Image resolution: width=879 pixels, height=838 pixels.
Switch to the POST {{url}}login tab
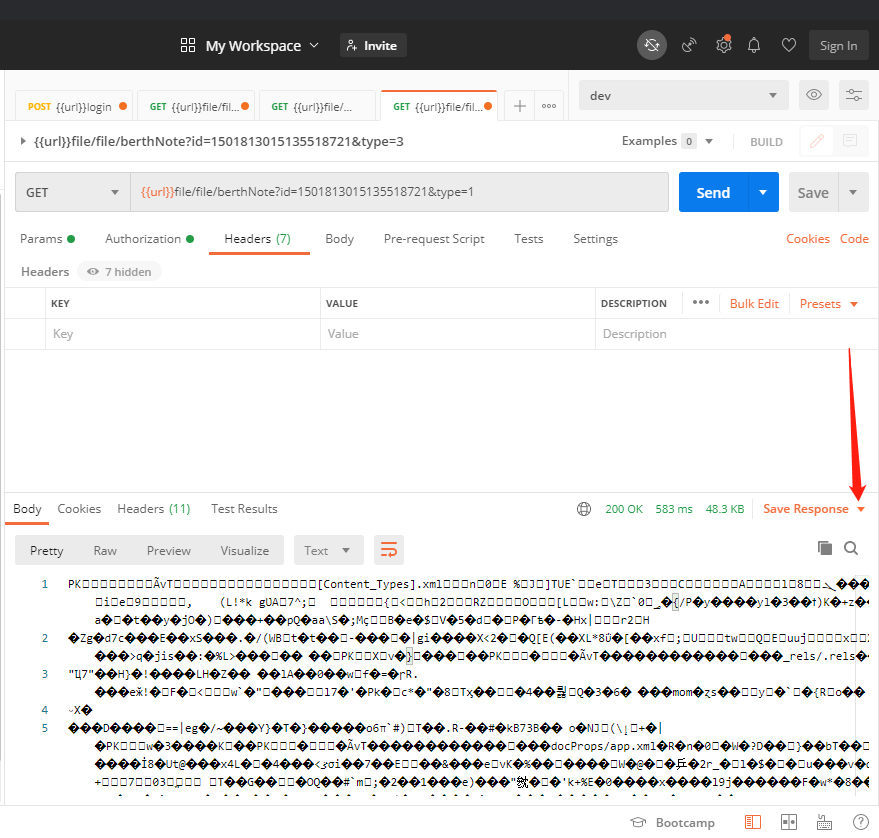[74, 107]
